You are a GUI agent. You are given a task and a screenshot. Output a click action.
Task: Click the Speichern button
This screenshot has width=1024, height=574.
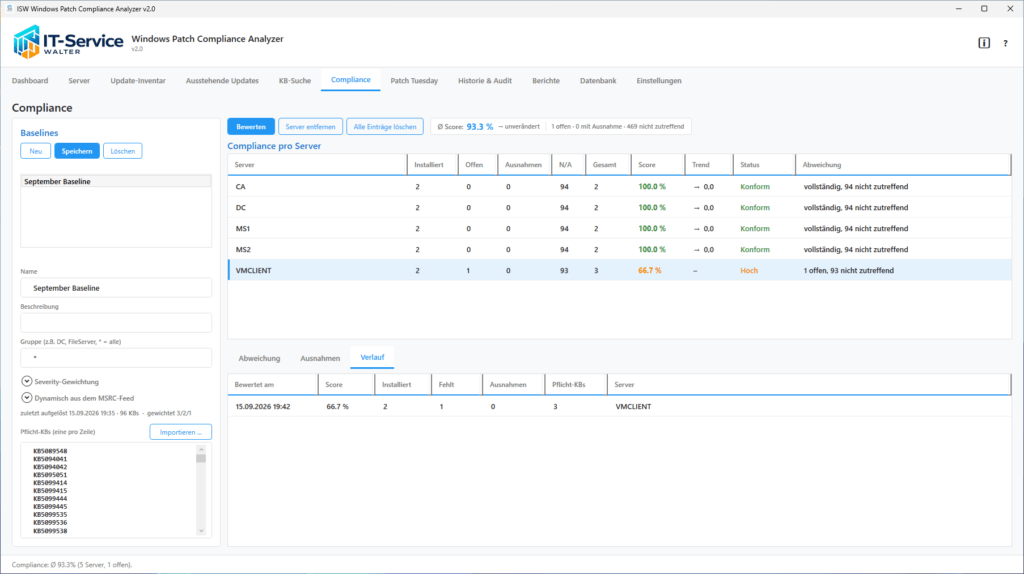[77, 151]
